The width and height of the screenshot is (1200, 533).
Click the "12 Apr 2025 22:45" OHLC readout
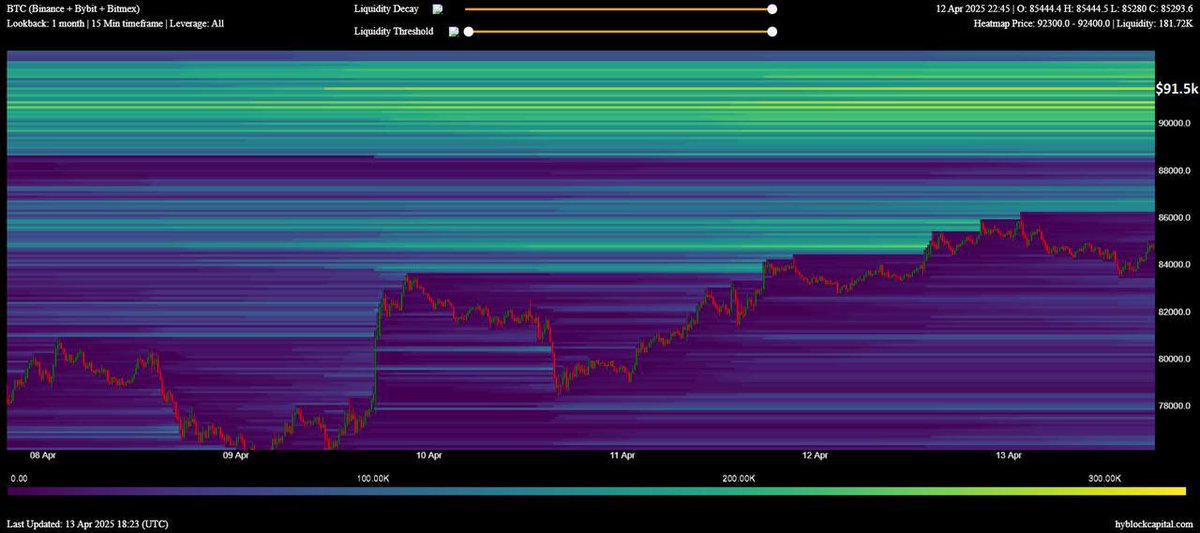[x=1063, y=8]
